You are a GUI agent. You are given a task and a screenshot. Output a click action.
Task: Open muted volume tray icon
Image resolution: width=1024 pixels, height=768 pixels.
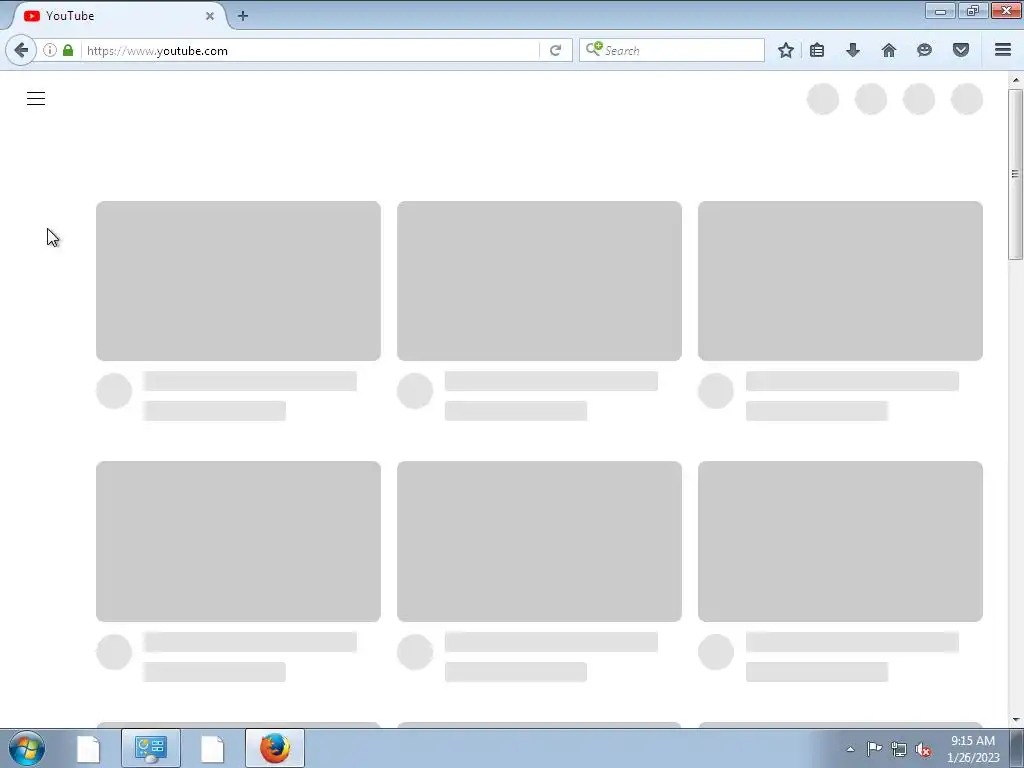[x=923, y=749]
